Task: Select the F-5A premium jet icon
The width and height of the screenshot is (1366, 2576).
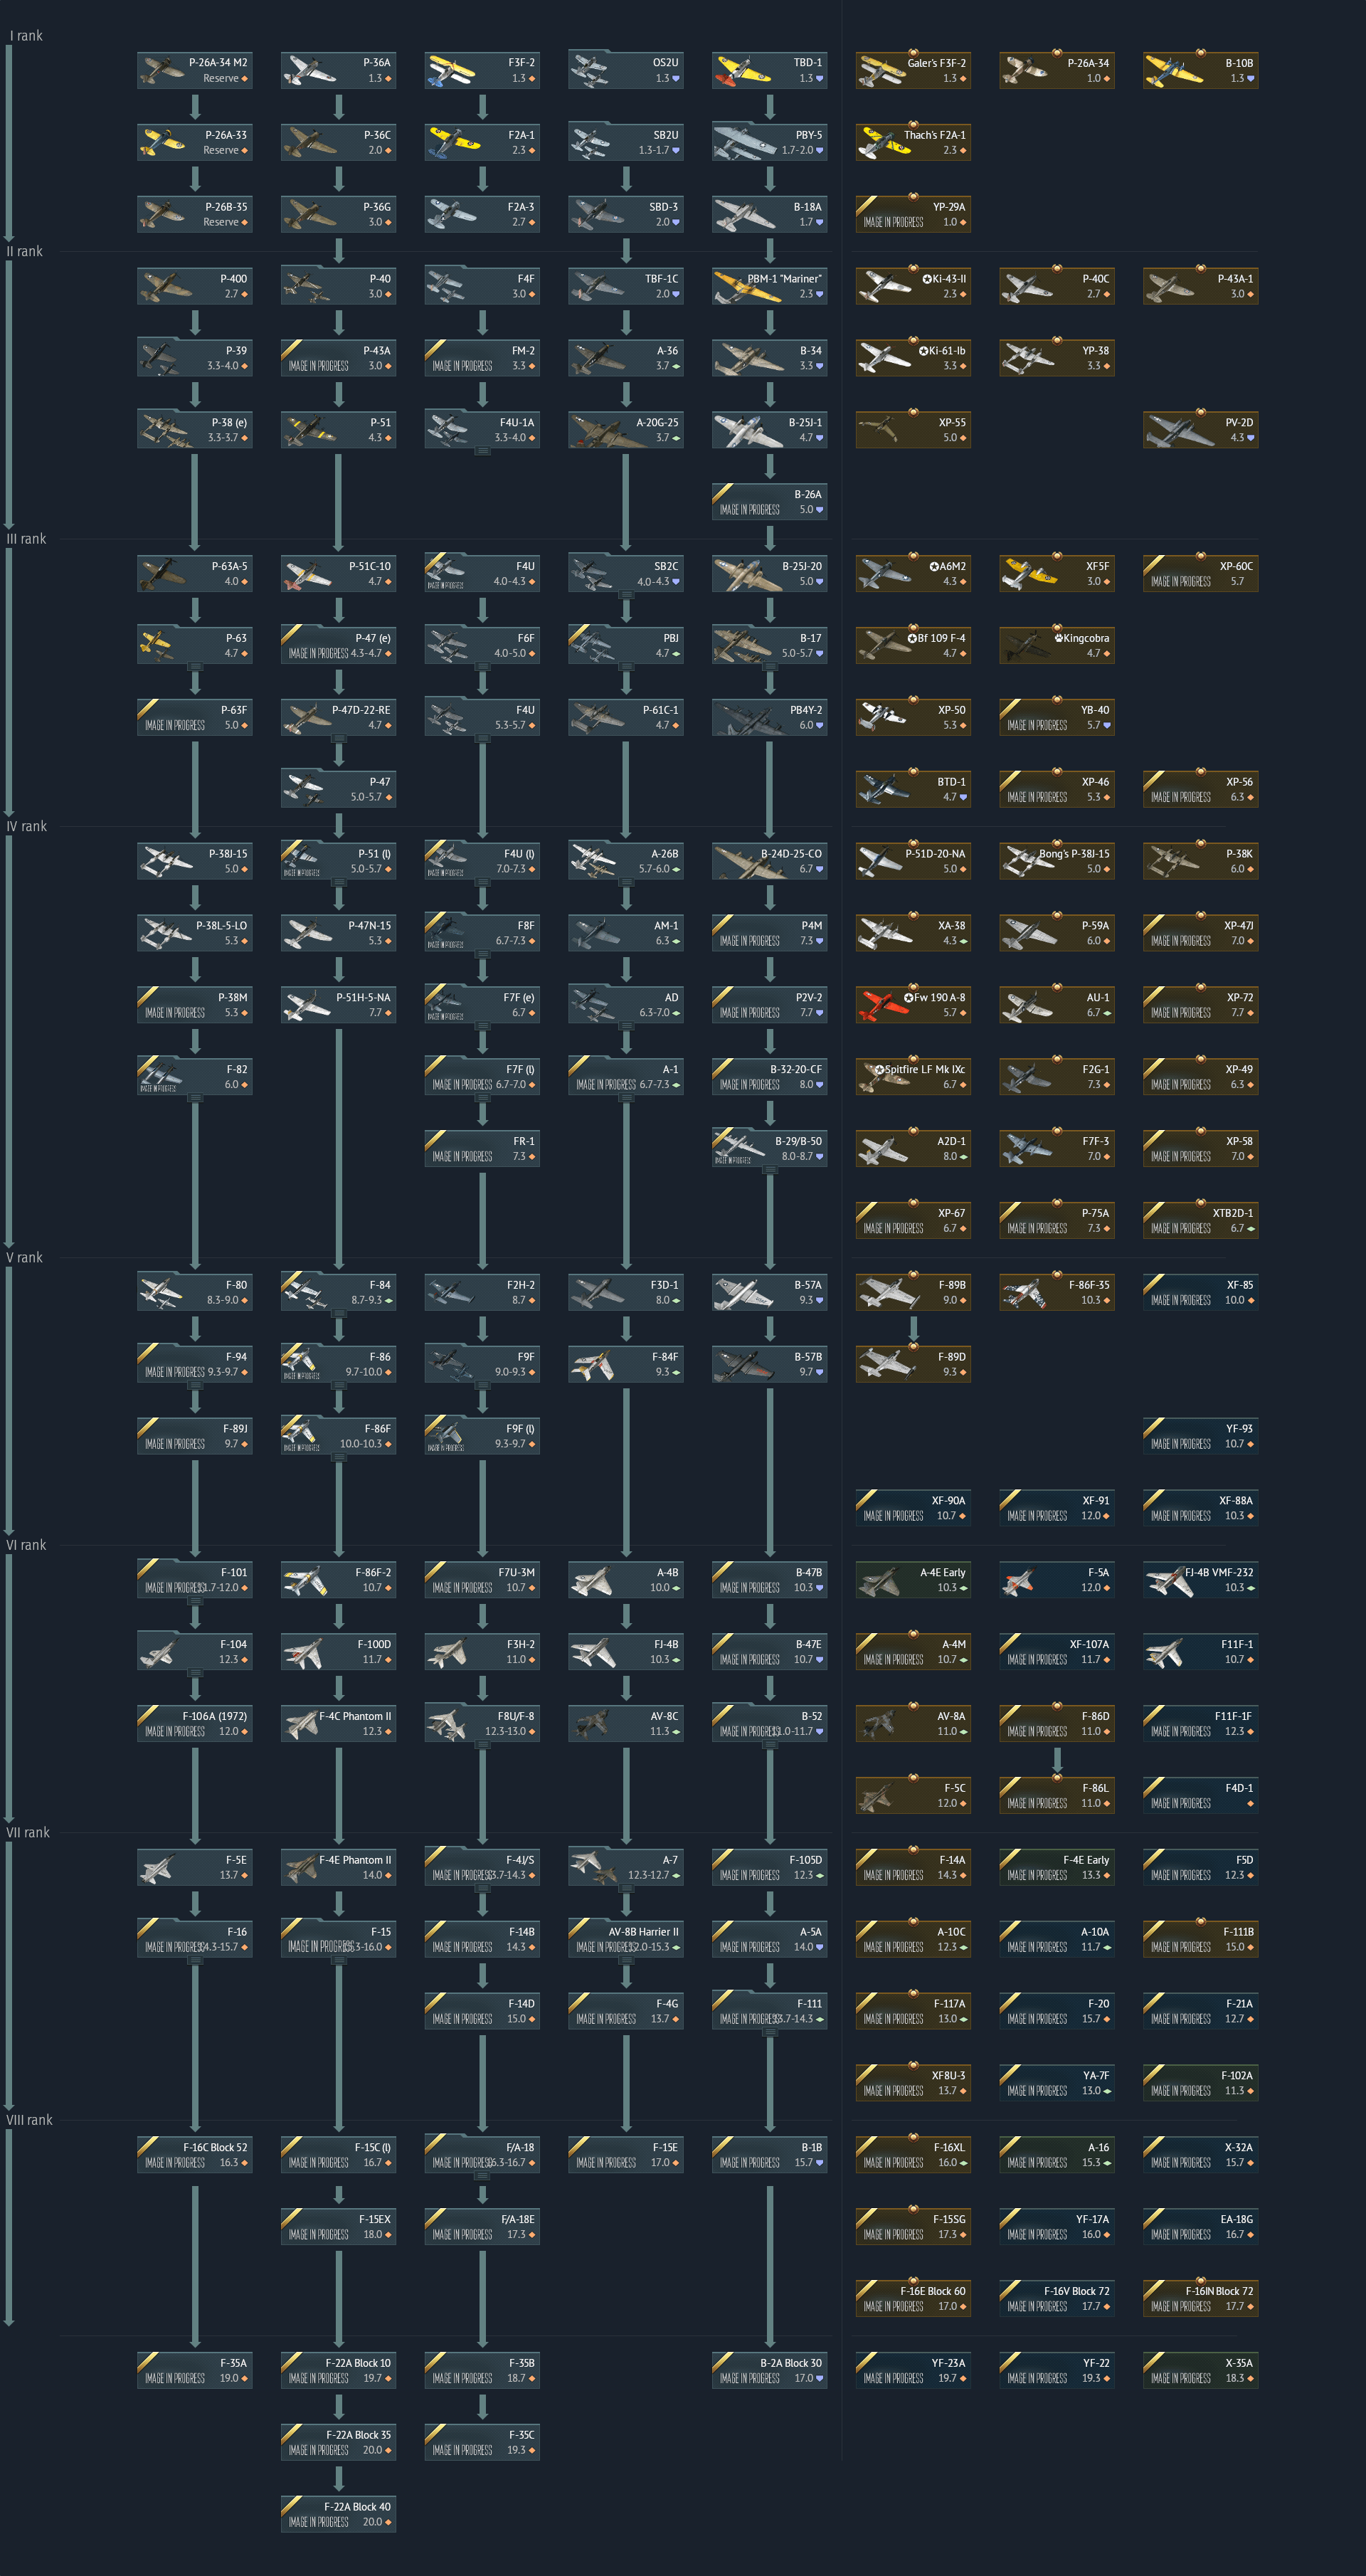Action: tap(1020, 1579)
